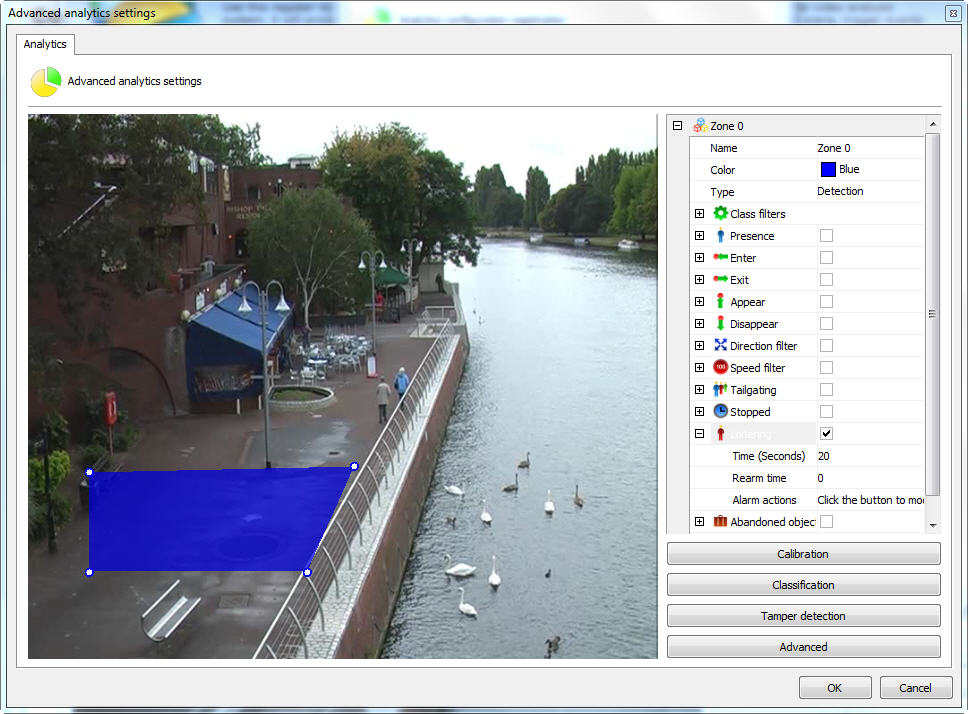Viewport: 968px width, 714px height.
Task: Confirm with the OK button
Action: pyautogui.click(x=835, y=687)
